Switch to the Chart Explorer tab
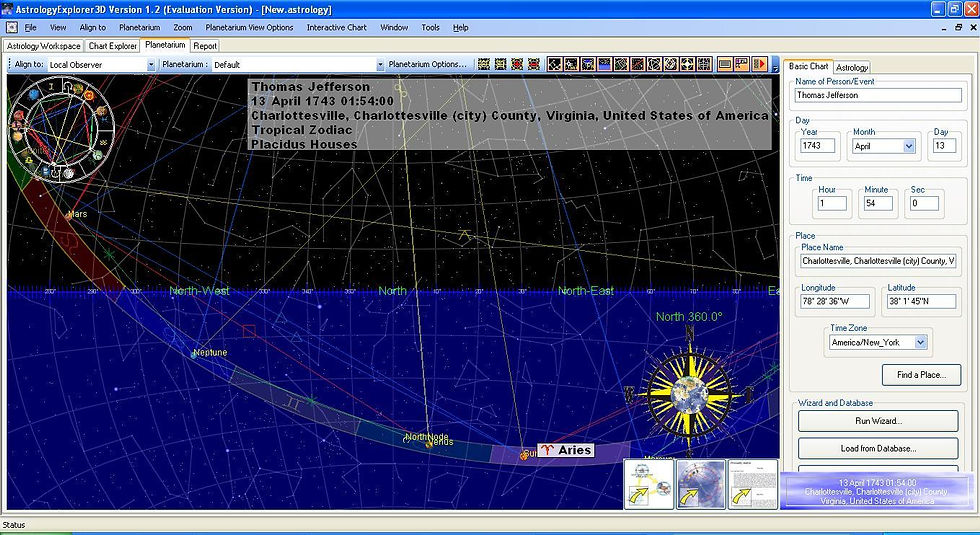980x535 pixels. tap(112, 46)
